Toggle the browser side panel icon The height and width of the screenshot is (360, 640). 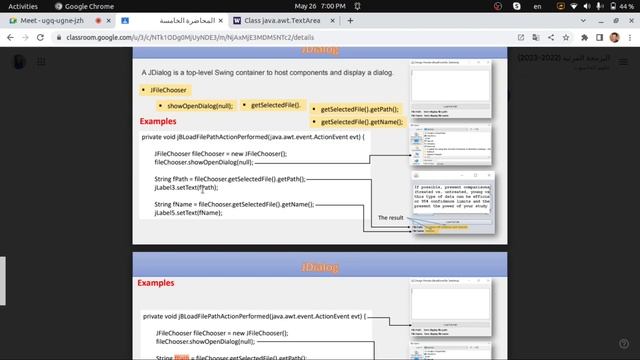coord(600,38)
